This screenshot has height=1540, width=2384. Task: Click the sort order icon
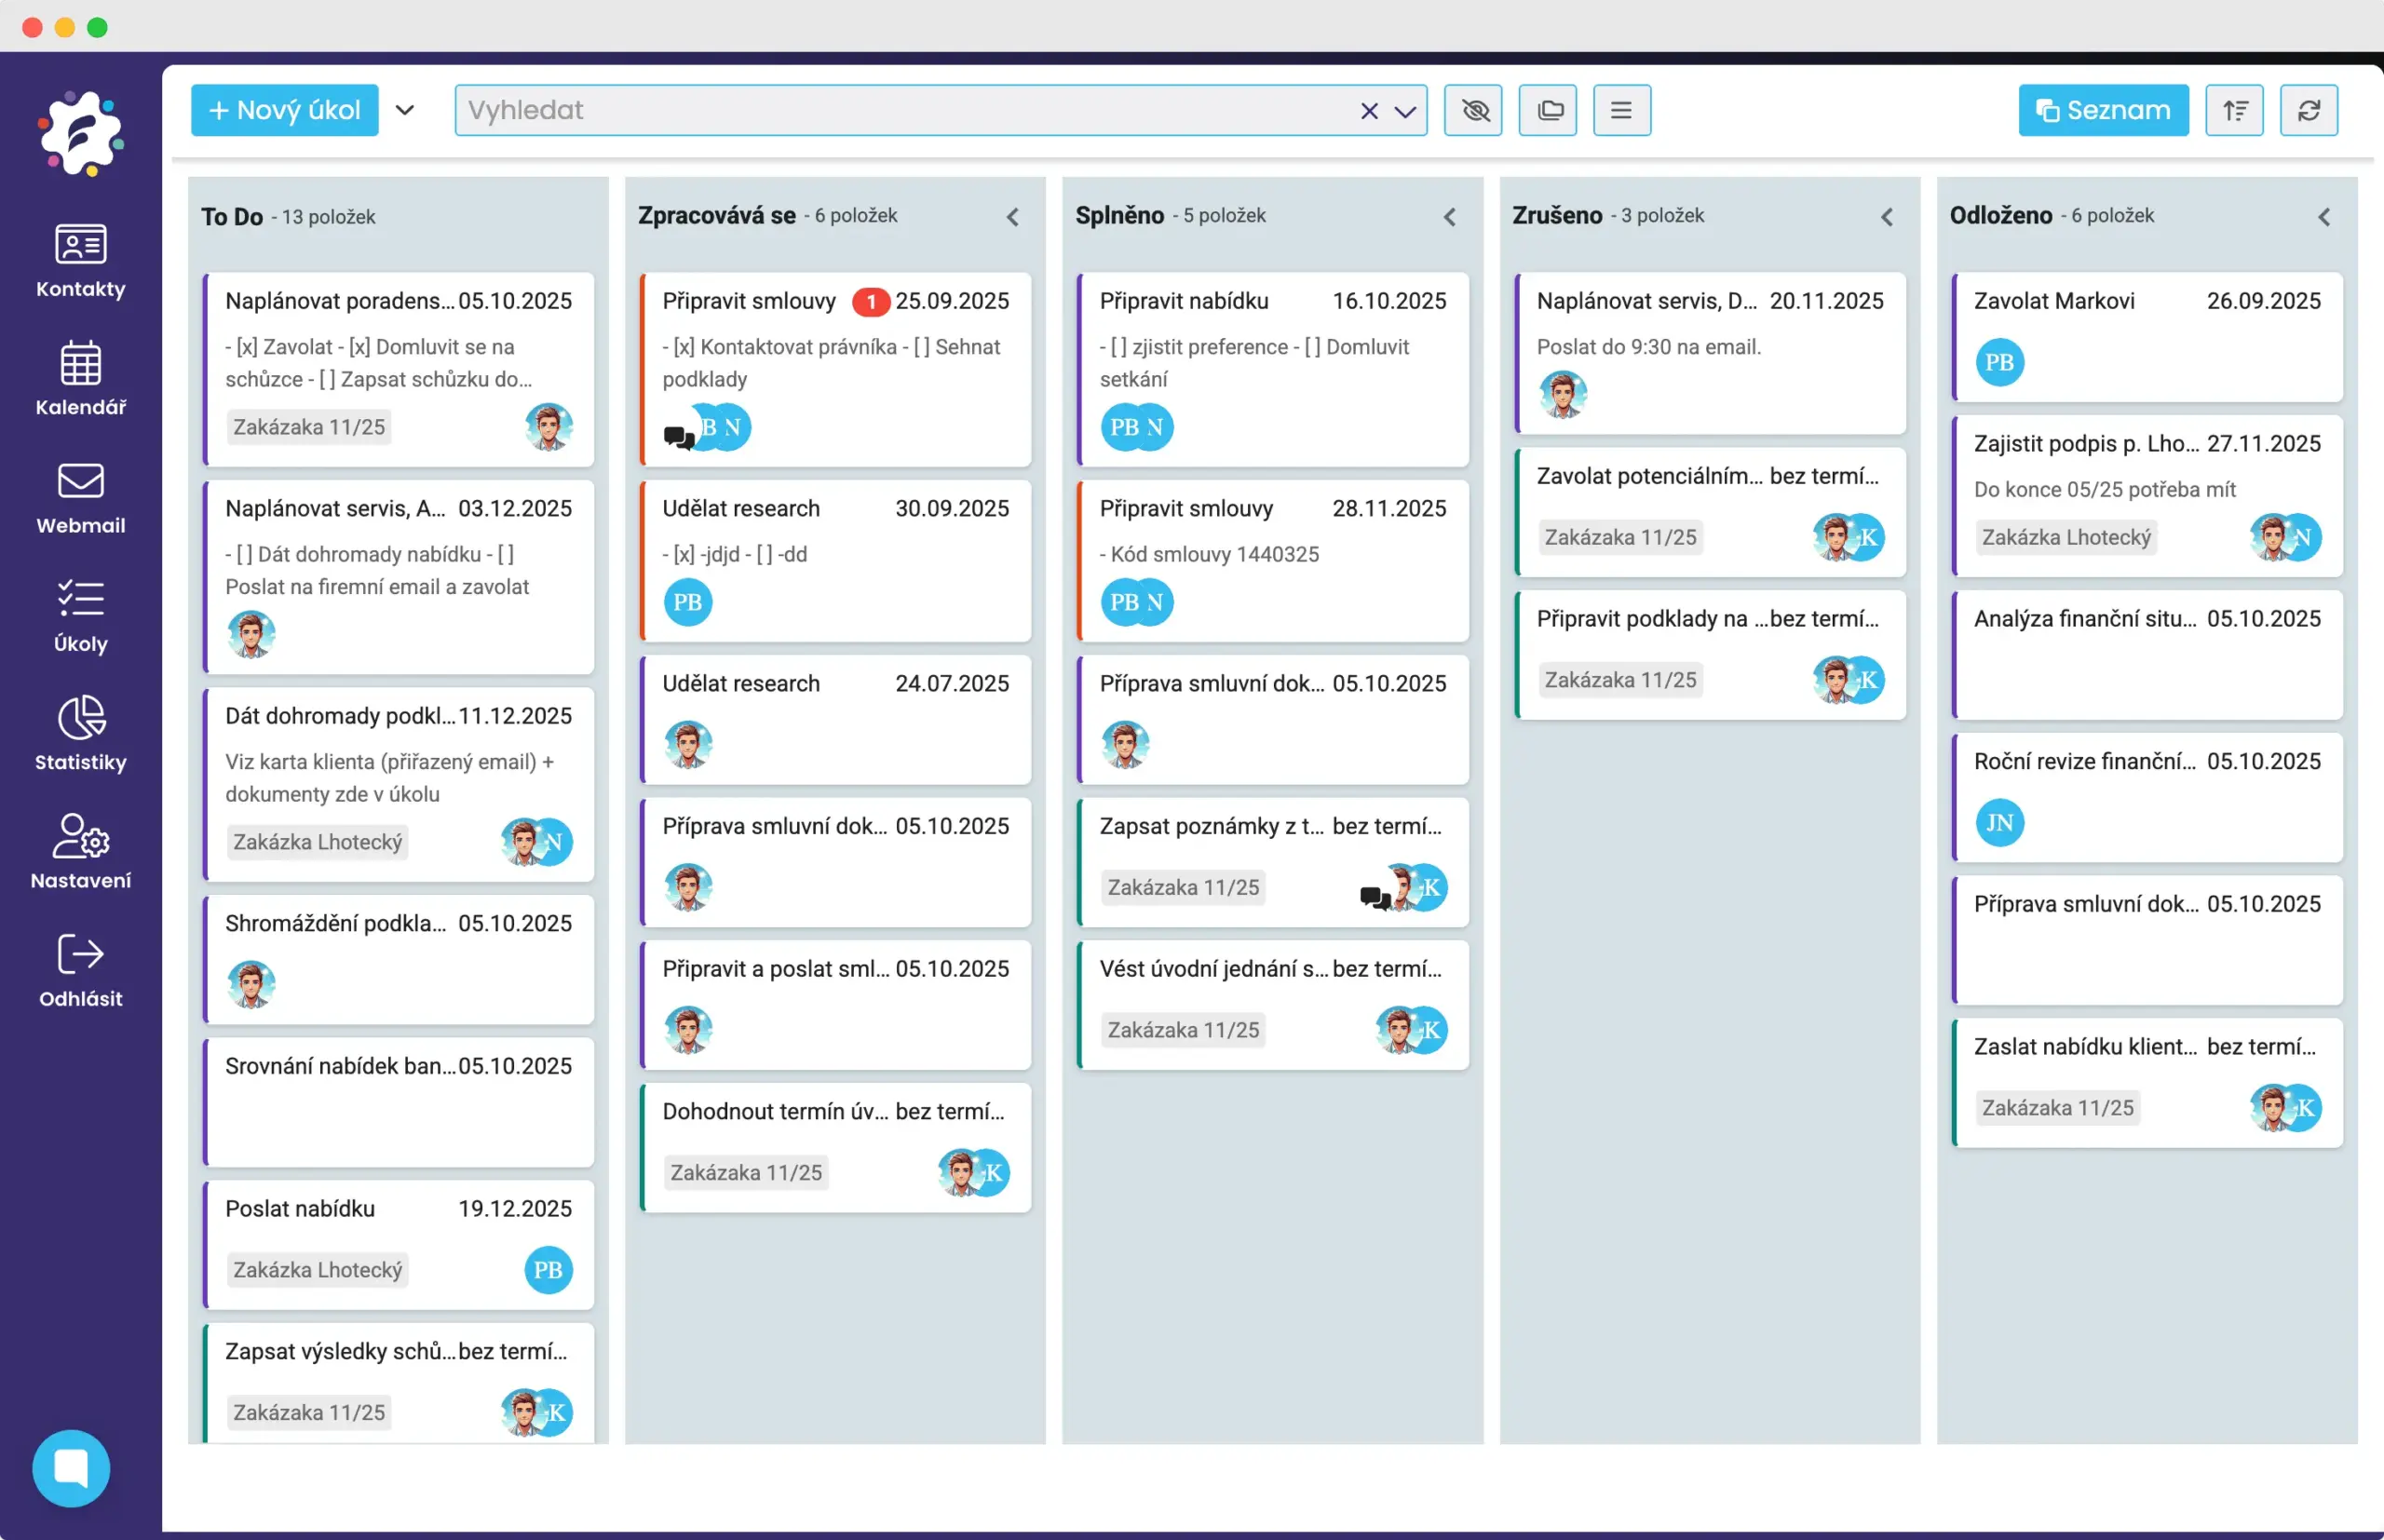pos(2234,110)
